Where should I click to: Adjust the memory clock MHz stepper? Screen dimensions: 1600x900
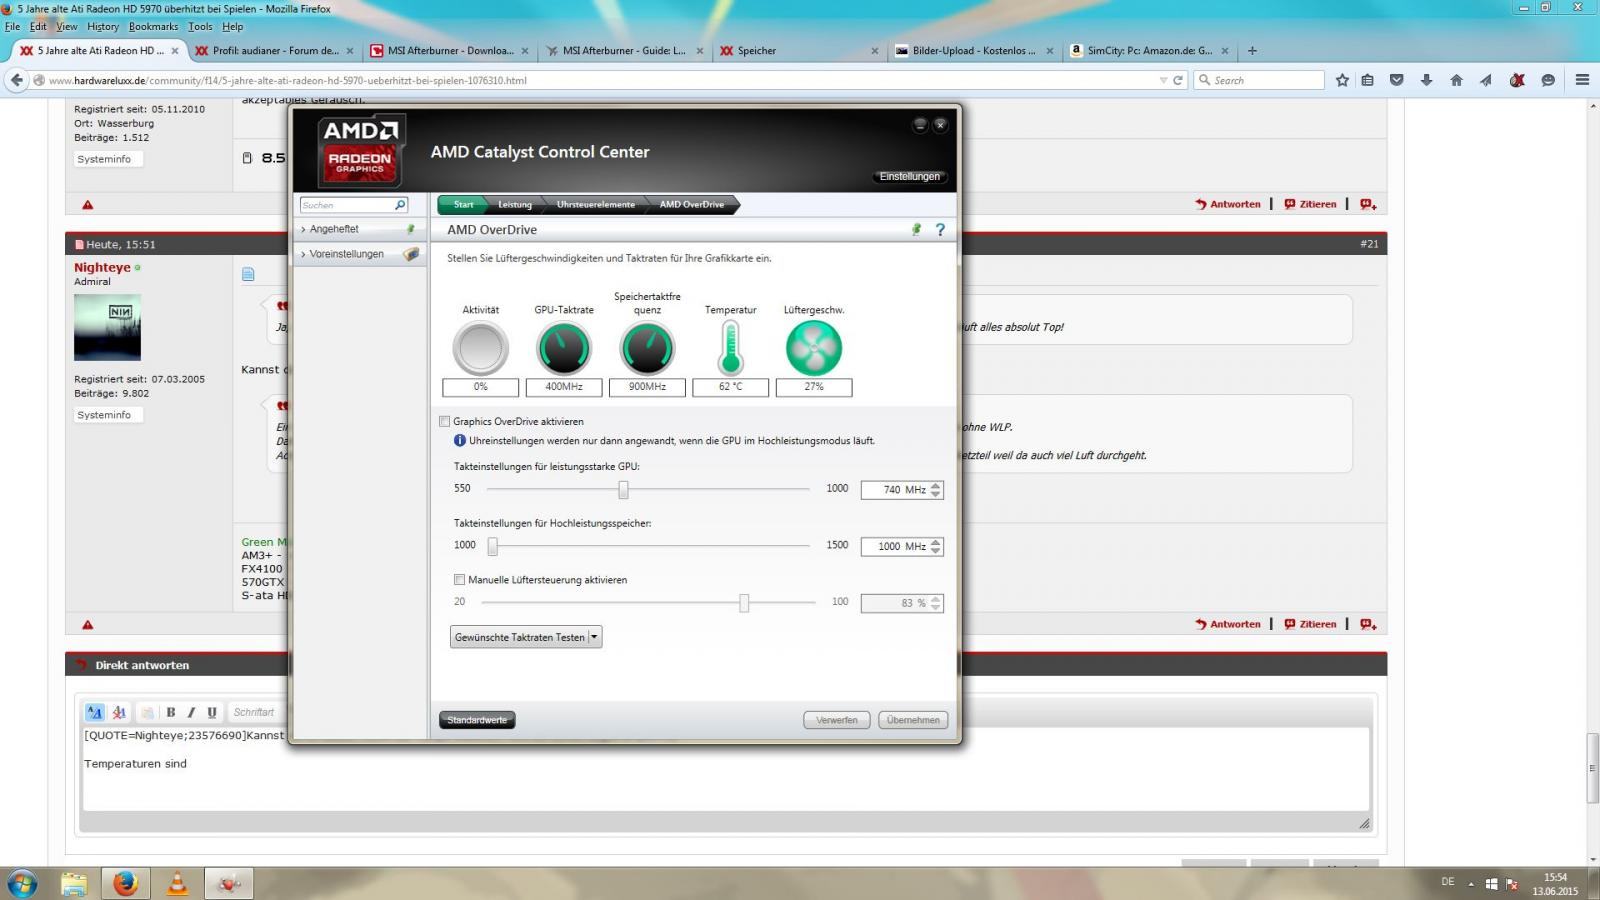[936, 547]
